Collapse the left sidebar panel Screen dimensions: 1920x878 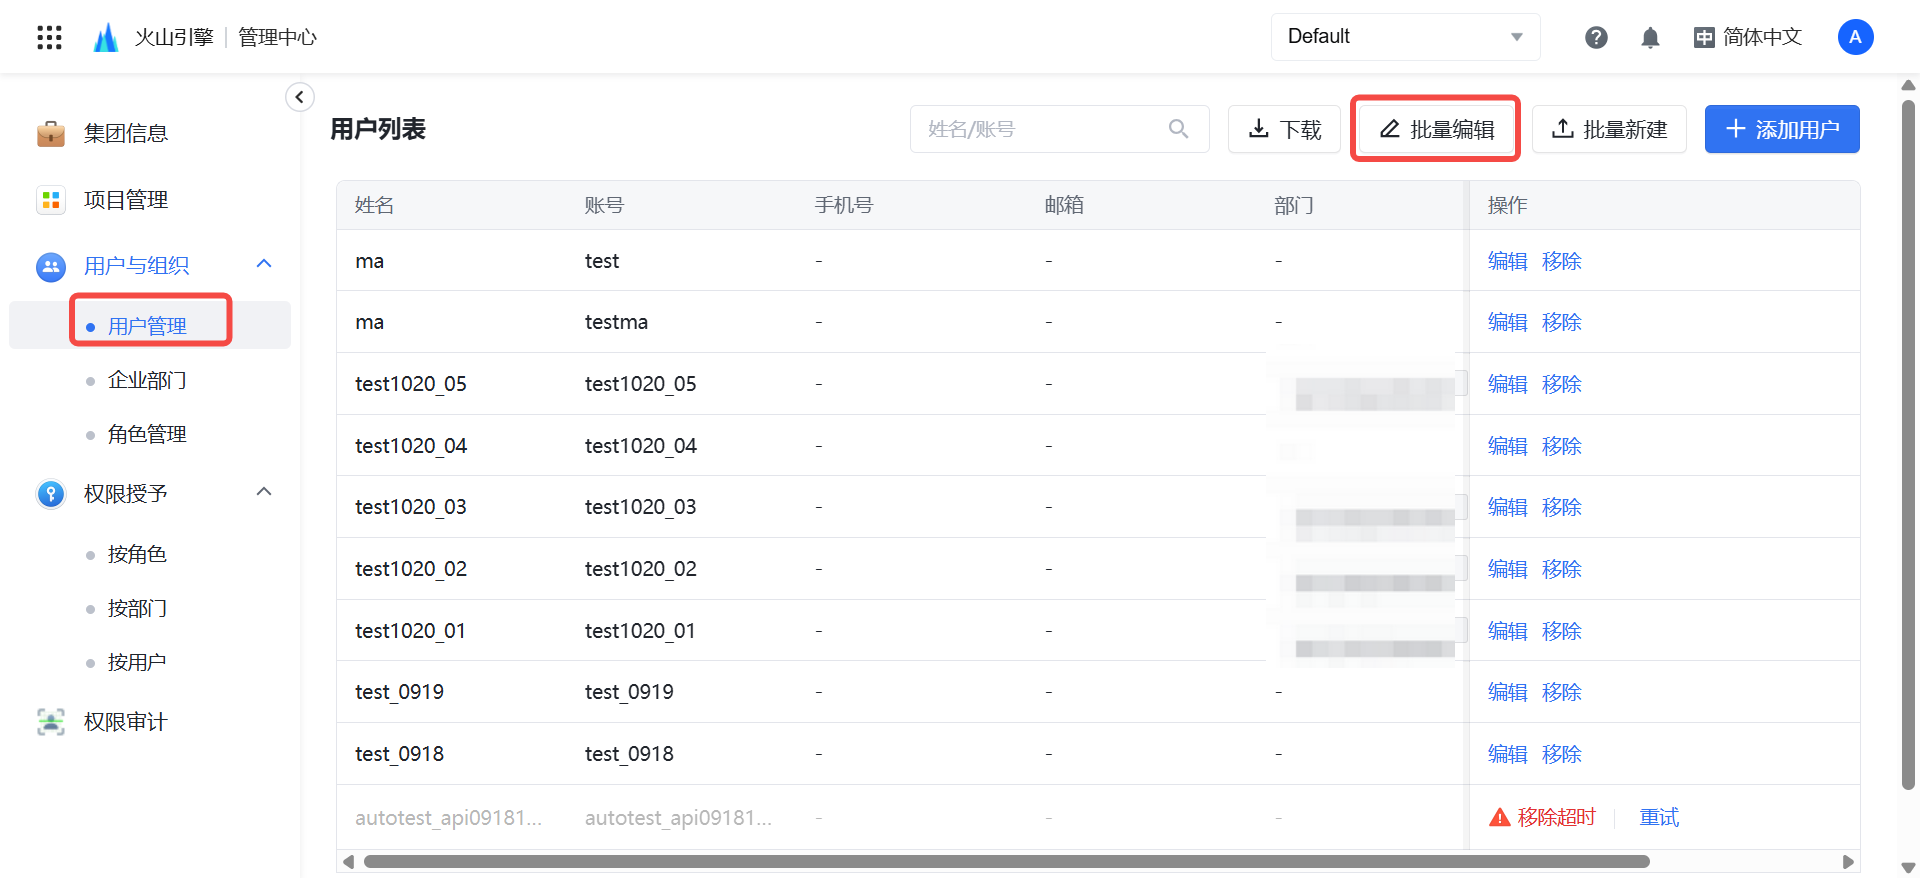[x=299, y=97]
